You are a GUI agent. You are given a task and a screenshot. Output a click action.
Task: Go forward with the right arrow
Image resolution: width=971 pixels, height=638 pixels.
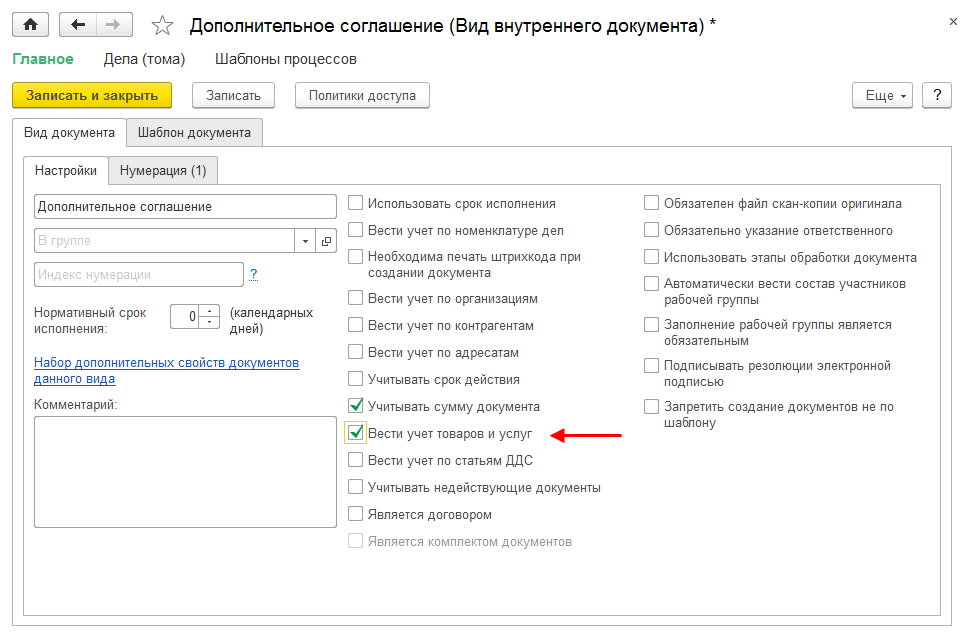click(112, 25)
